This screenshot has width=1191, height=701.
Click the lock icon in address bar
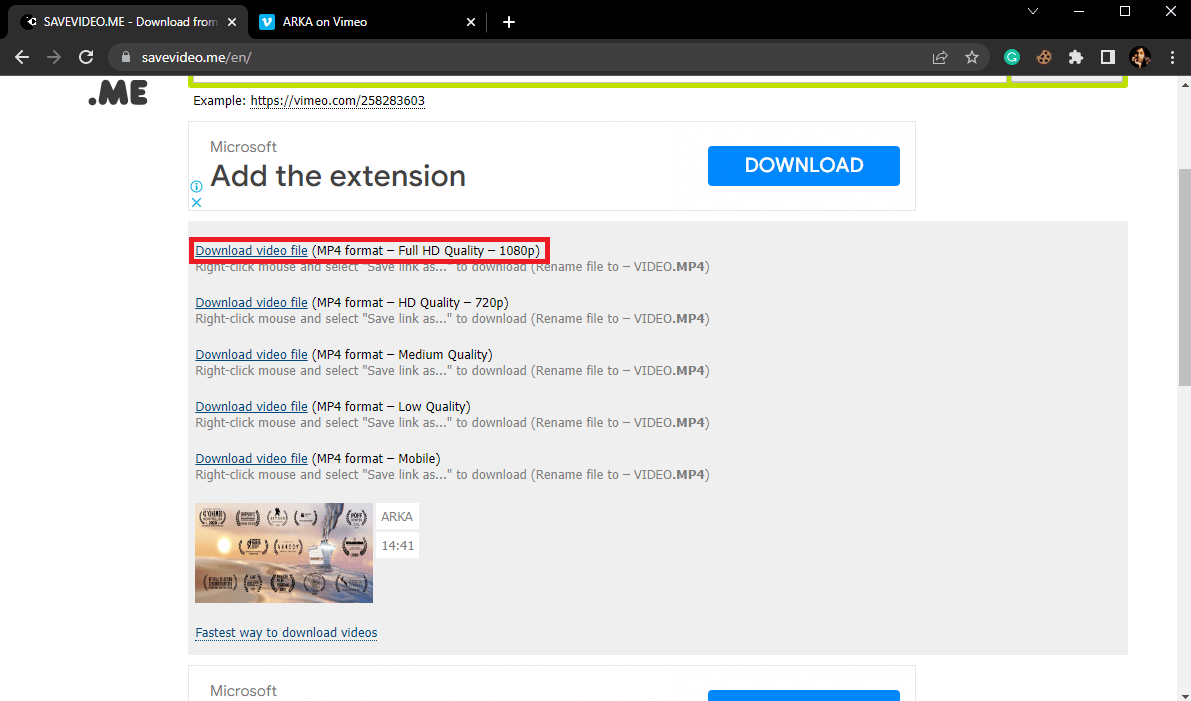pos(126,57)
